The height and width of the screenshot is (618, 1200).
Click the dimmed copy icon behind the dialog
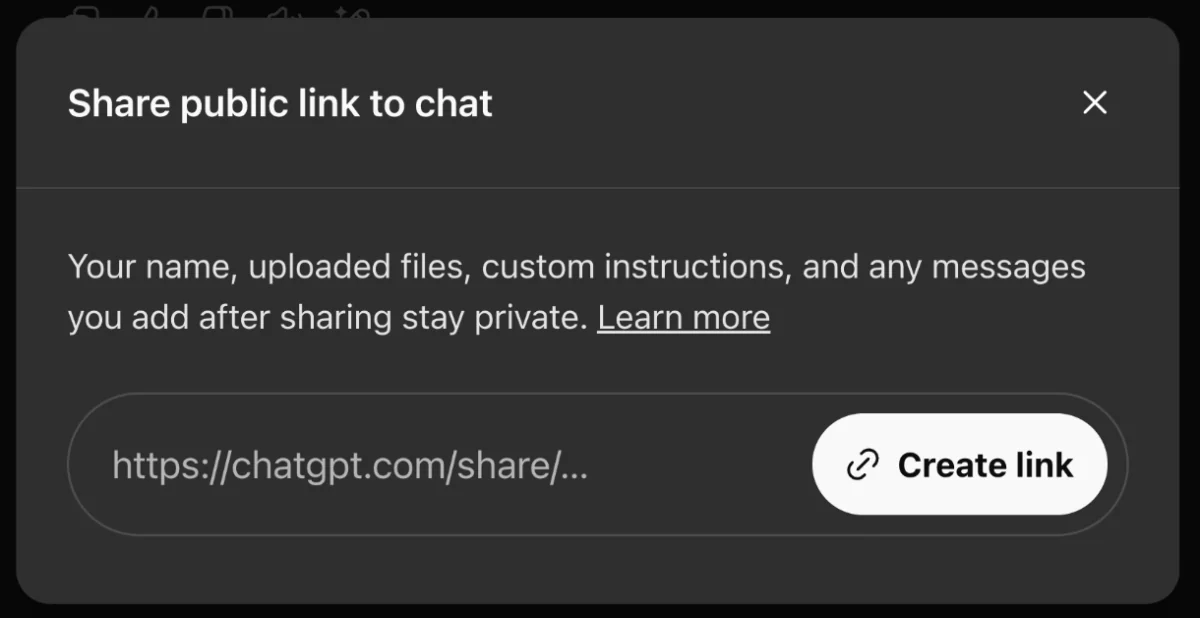87,12
